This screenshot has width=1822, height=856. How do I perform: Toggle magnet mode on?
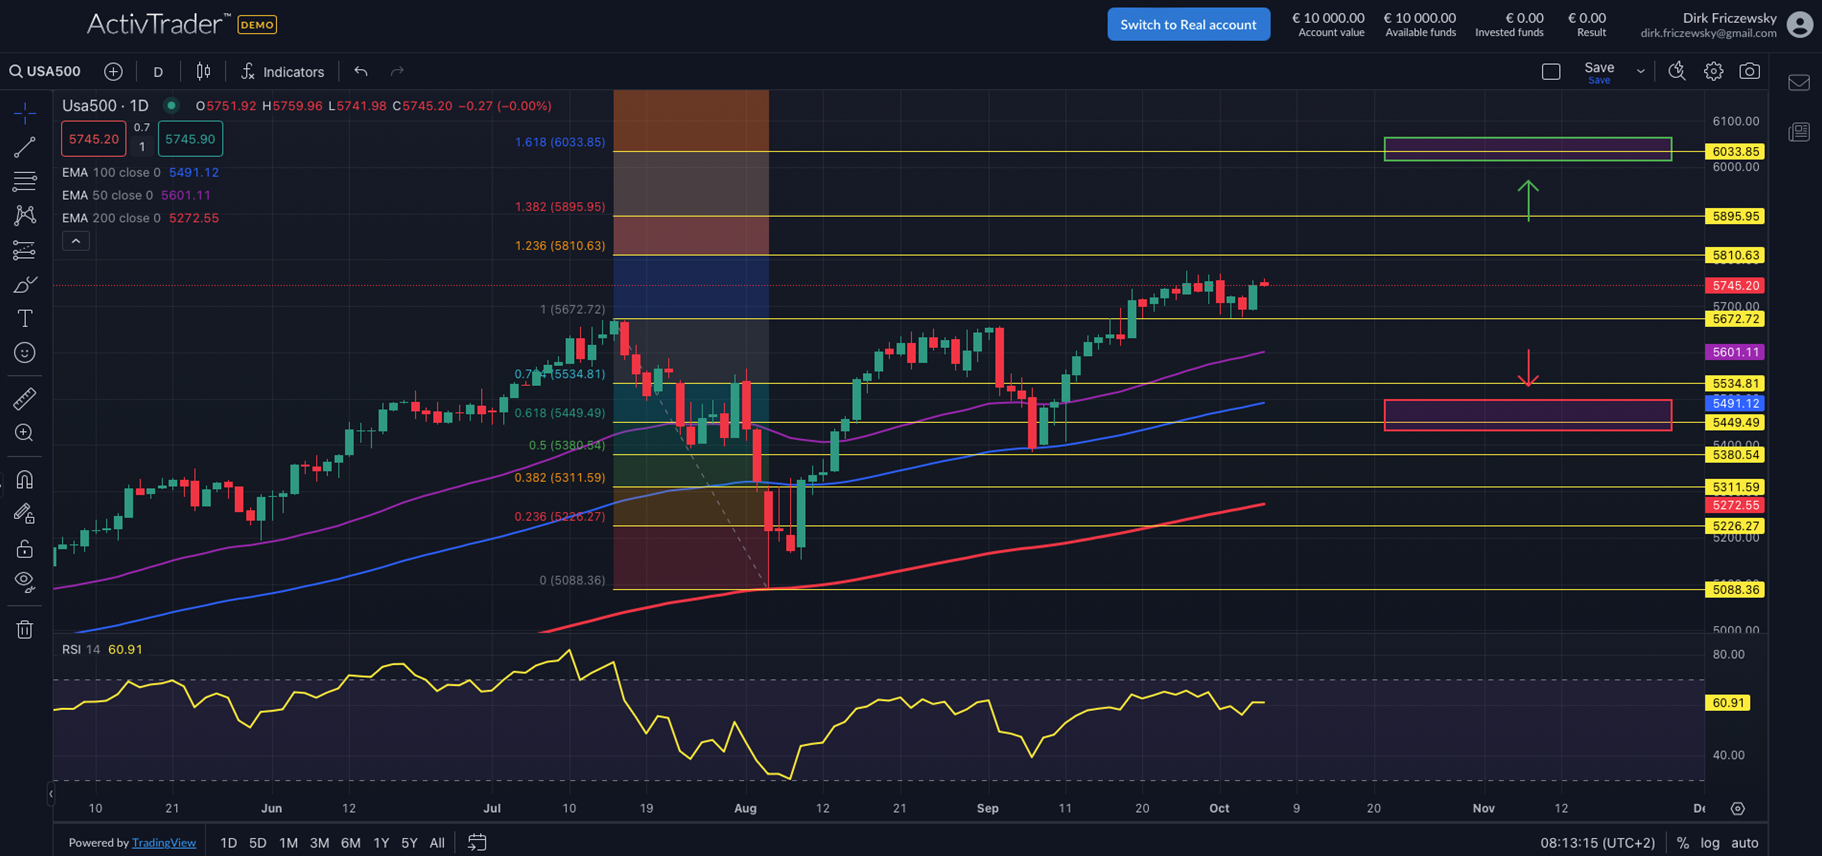tap(25, 479)
